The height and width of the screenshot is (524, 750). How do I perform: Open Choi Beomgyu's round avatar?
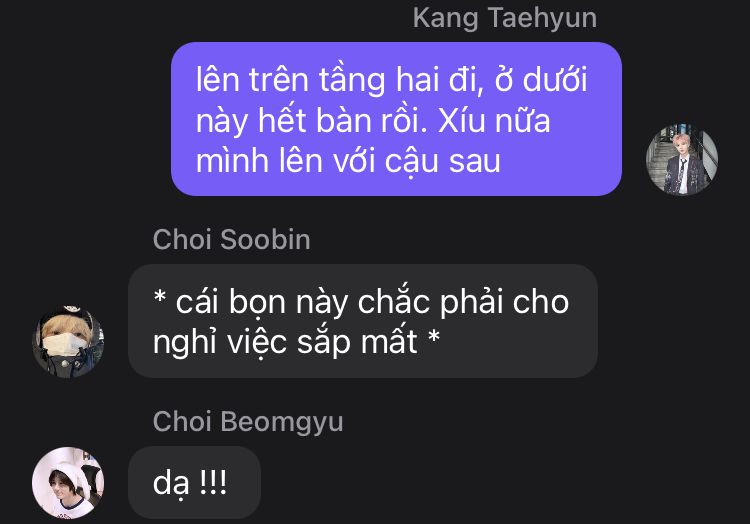coord(68,483)
